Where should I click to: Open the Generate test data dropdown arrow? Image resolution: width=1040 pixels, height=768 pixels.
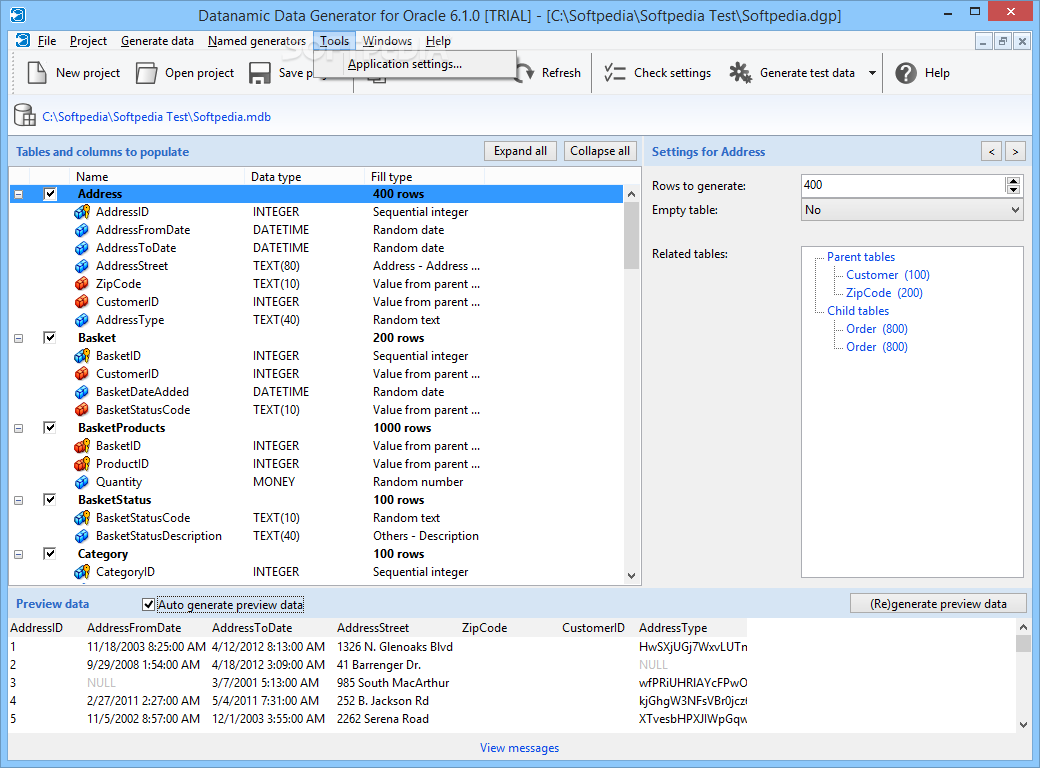[872, 73]
